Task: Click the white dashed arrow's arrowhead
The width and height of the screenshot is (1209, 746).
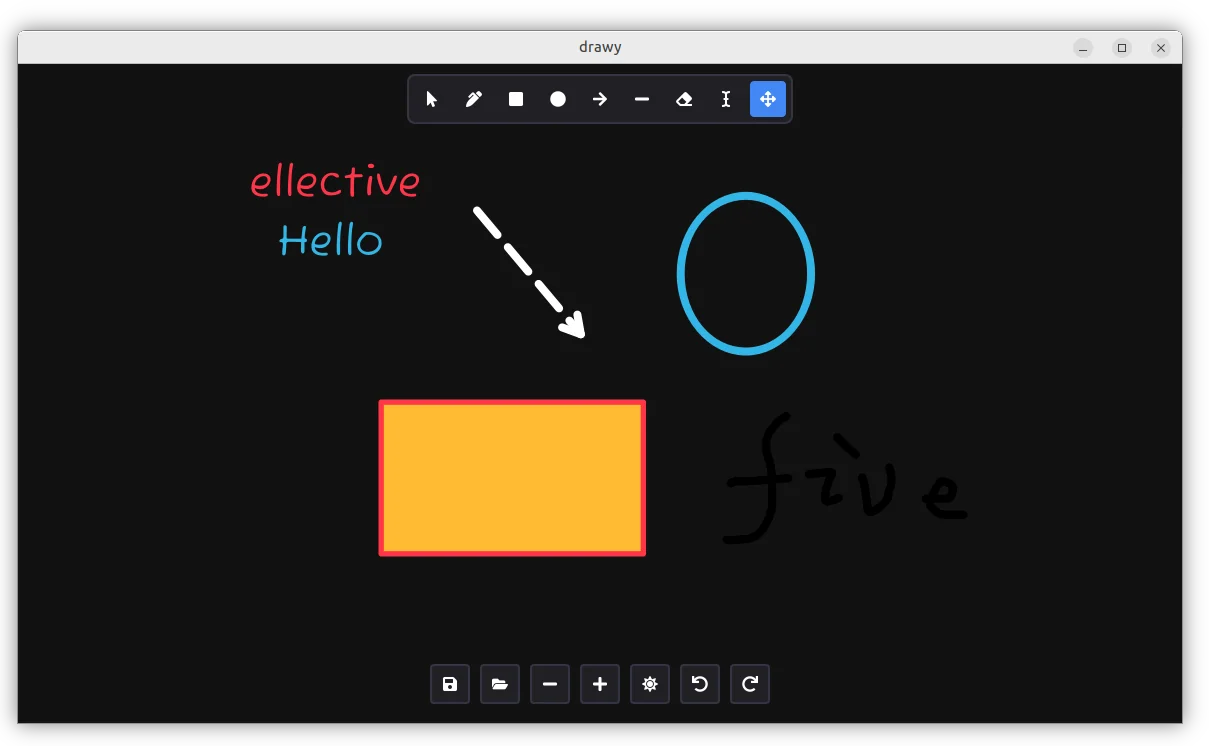Action: 573,326
